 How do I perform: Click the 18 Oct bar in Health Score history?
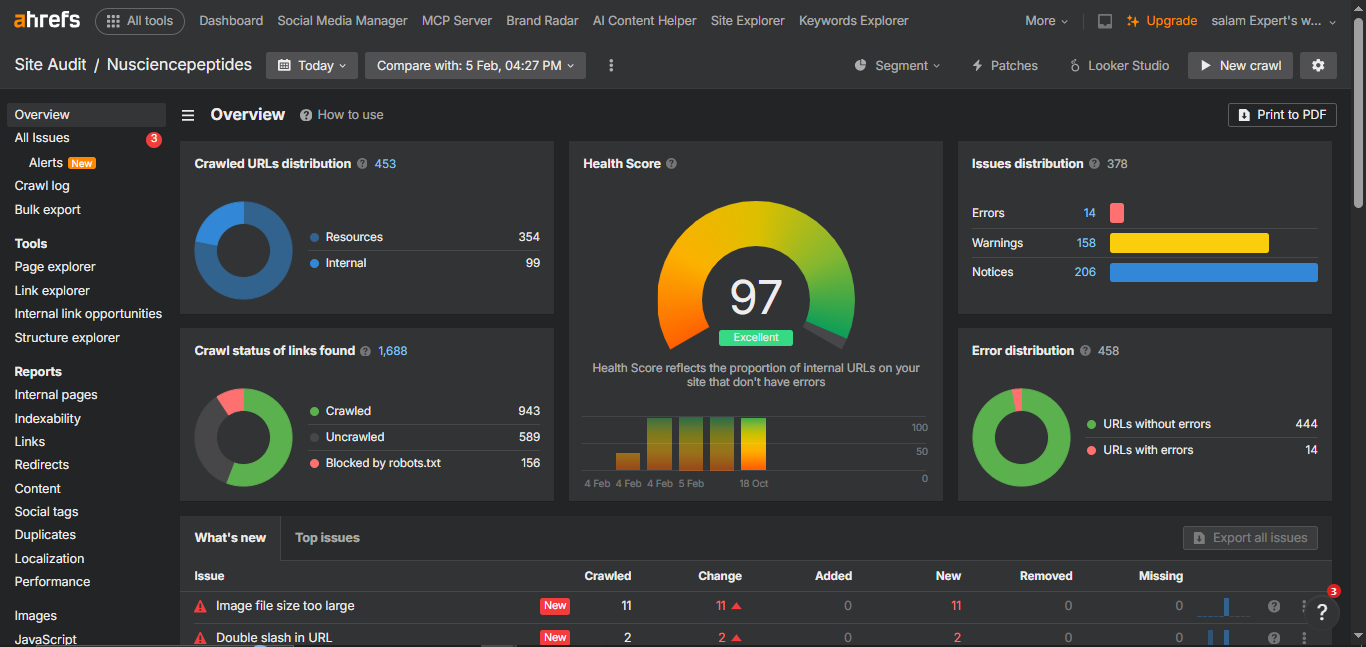coord(753,443)
